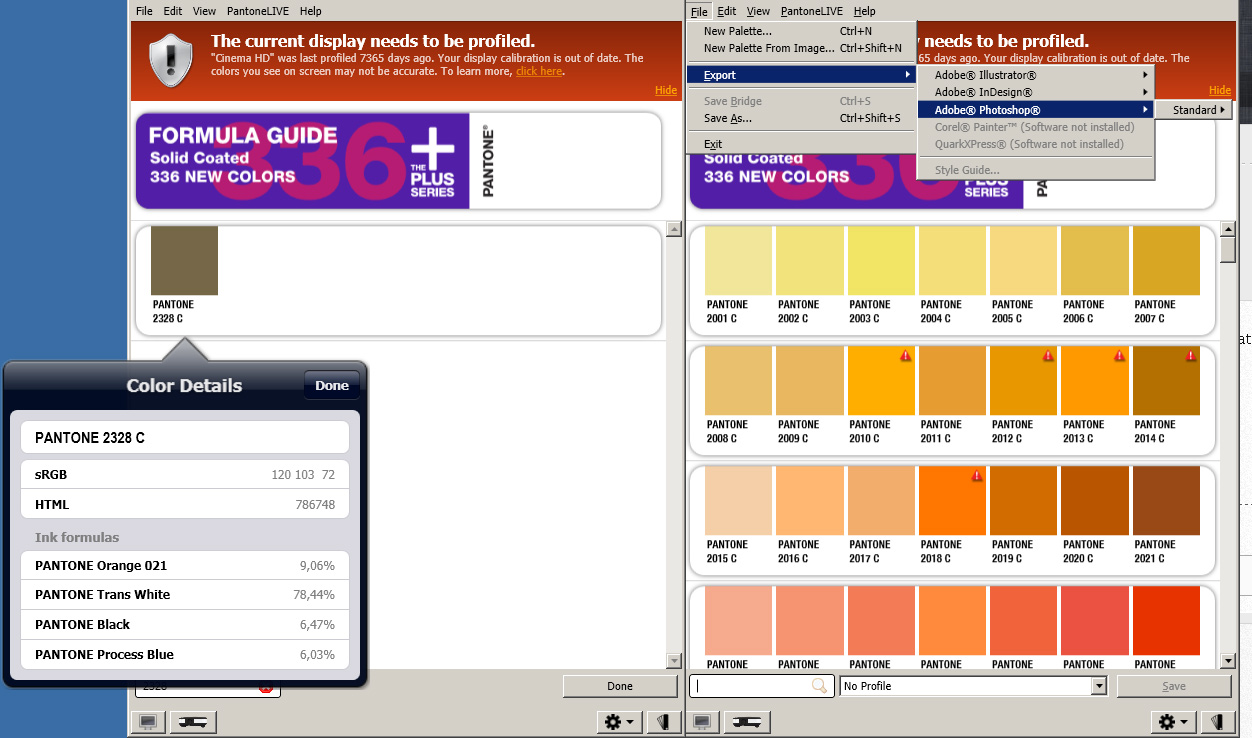Image resolution: width=1252 pixels, height=738 pixels.
Task: Click the 'click here' link in left banner
Action: coord(539,71)
